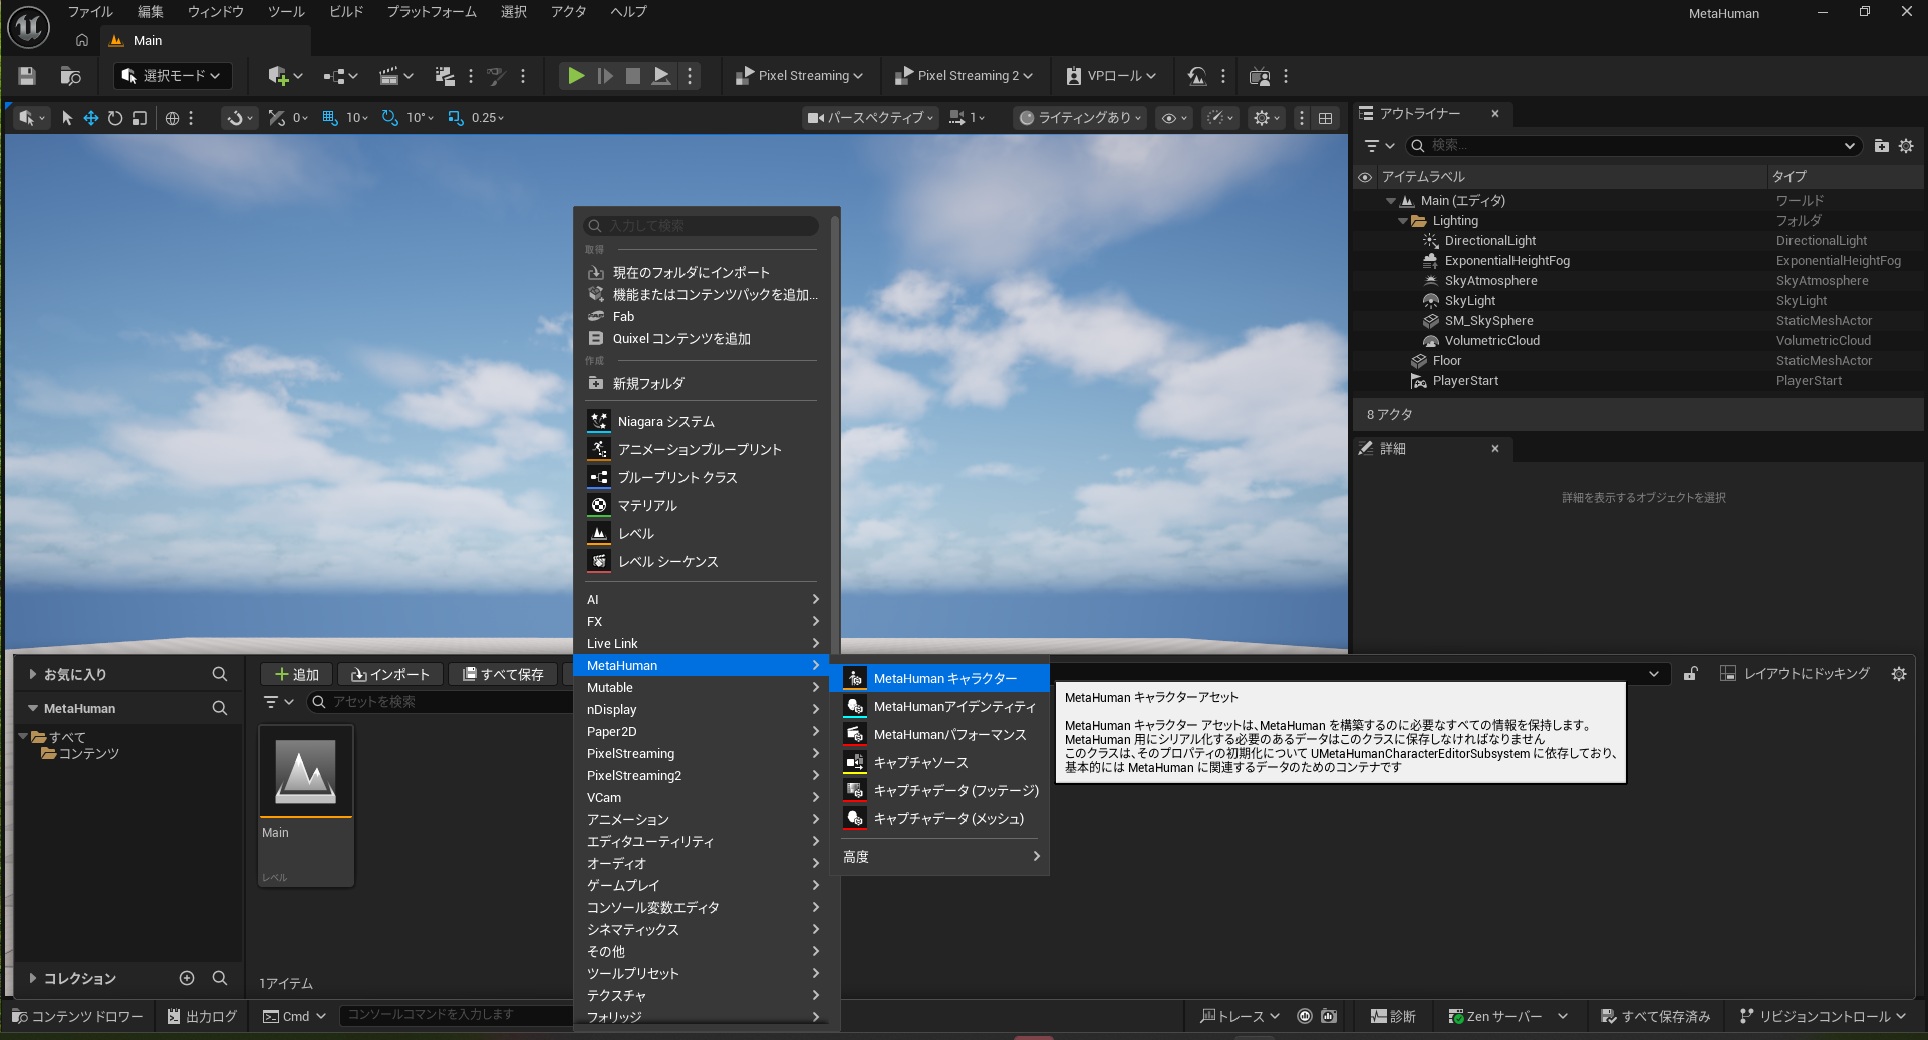Save the current level with disk icon
The width and height of the screenshot is (1928, 1040).
pyautogui.click(x=27, y=76)
